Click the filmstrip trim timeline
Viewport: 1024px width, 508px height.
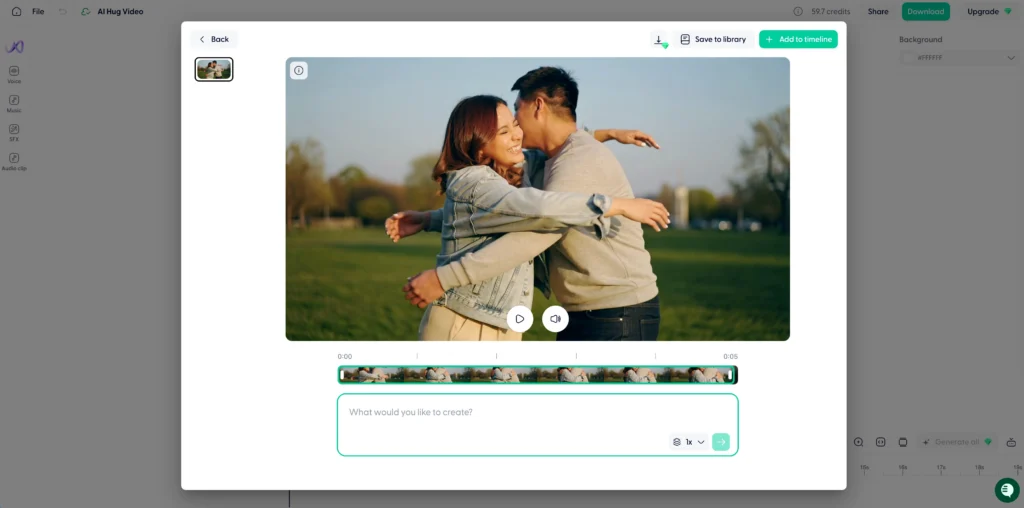(537, 375)
